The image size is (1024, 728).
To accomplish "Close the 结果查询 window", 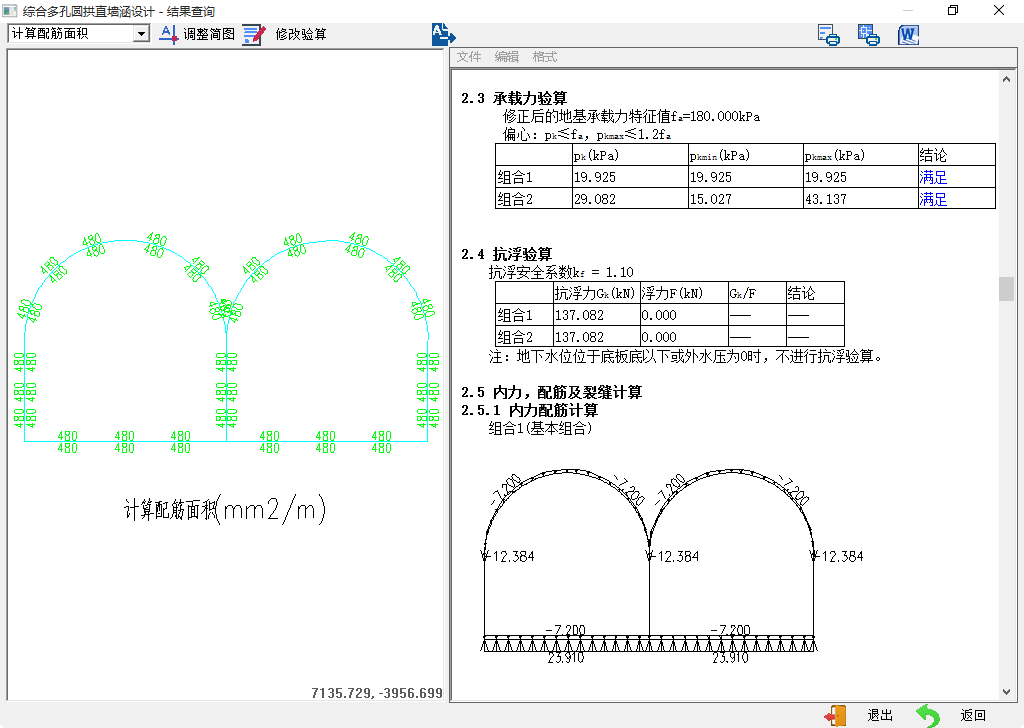I will tap(999, 10).
